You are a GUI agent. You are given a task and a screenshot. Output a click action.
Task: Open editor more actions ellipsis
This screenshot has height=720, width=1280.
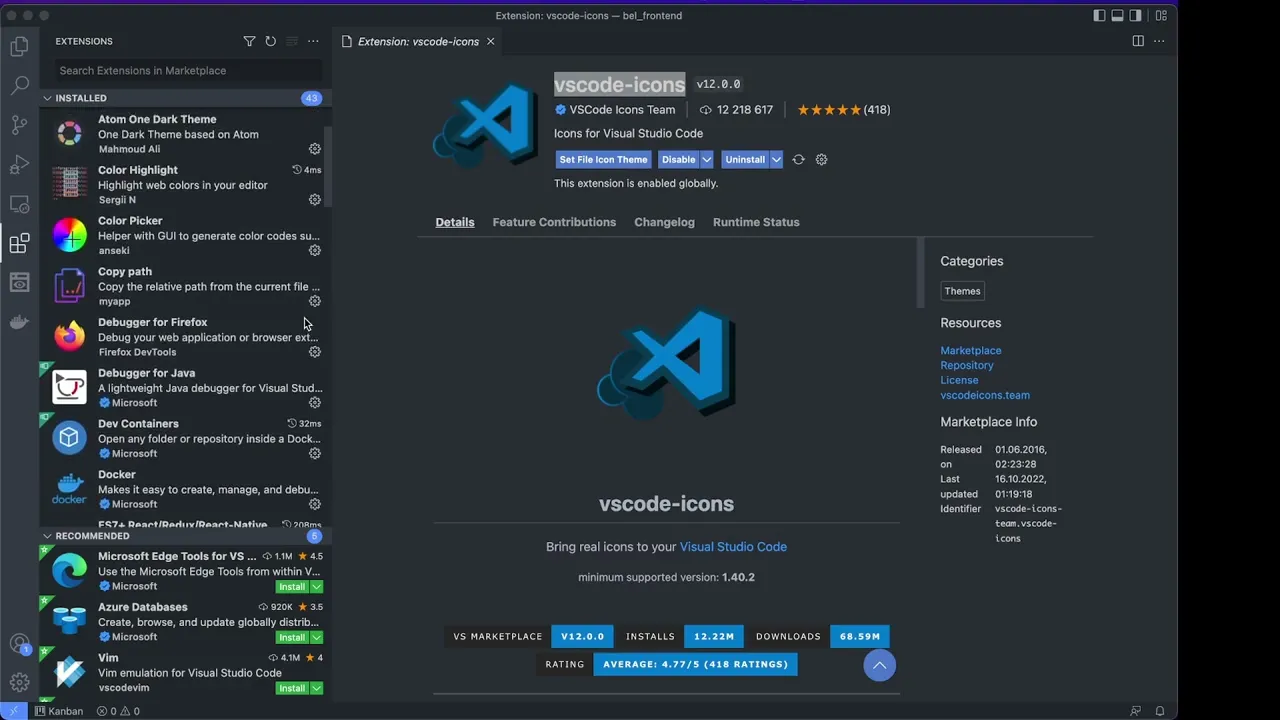pos(1160,41)
